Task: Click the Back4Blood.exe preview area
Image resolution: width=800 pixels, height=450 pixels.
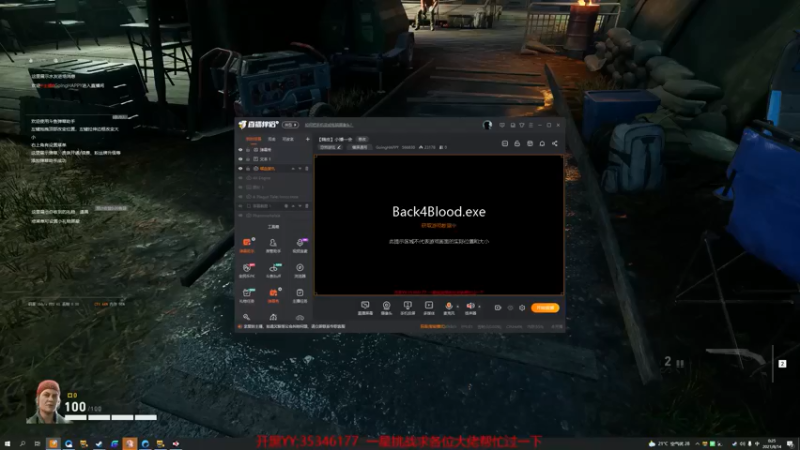Action: (x=439, y=225)
